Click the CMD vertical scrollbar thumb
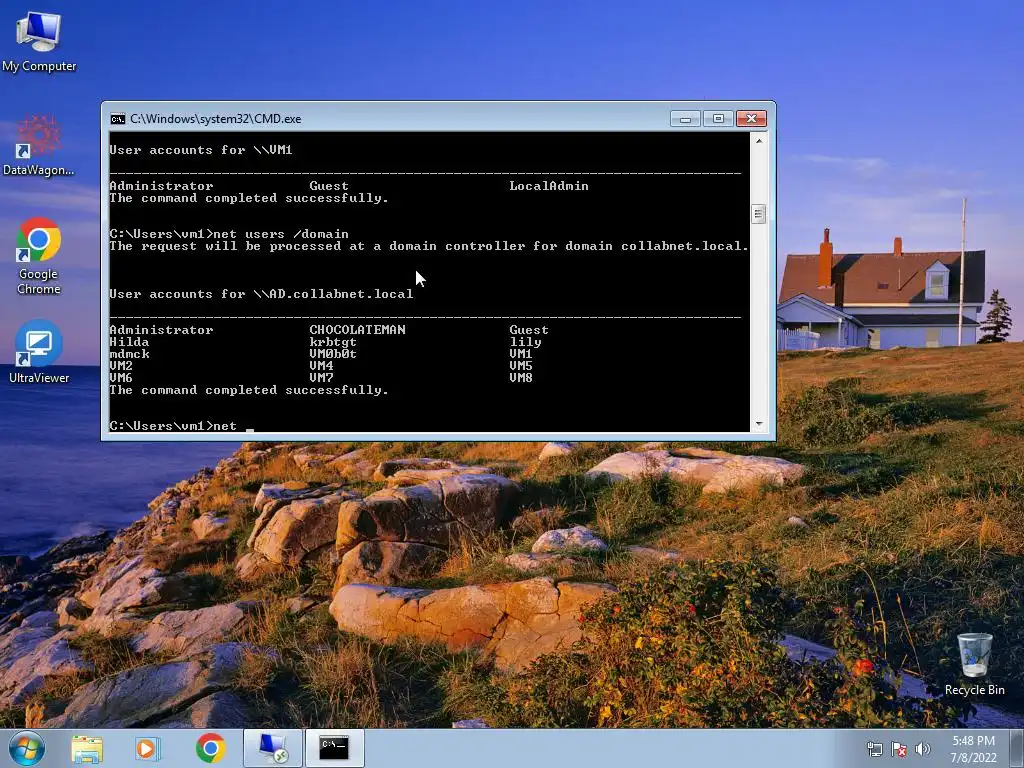Viewport: 1024px width, 768px height. click(759, 214)
